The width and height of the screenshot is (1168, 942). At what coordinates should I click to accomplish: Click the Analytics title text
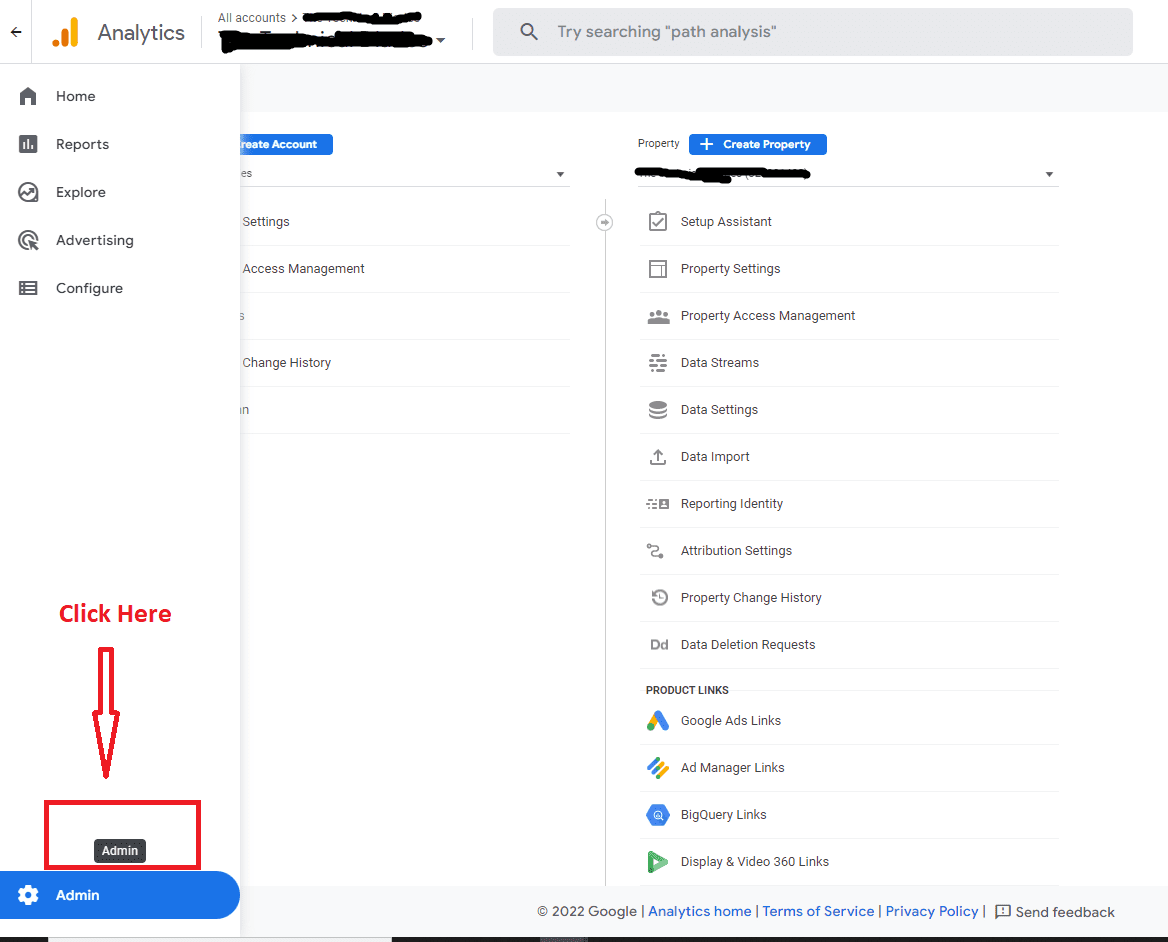pyautogui.click(x=141, y=33)
